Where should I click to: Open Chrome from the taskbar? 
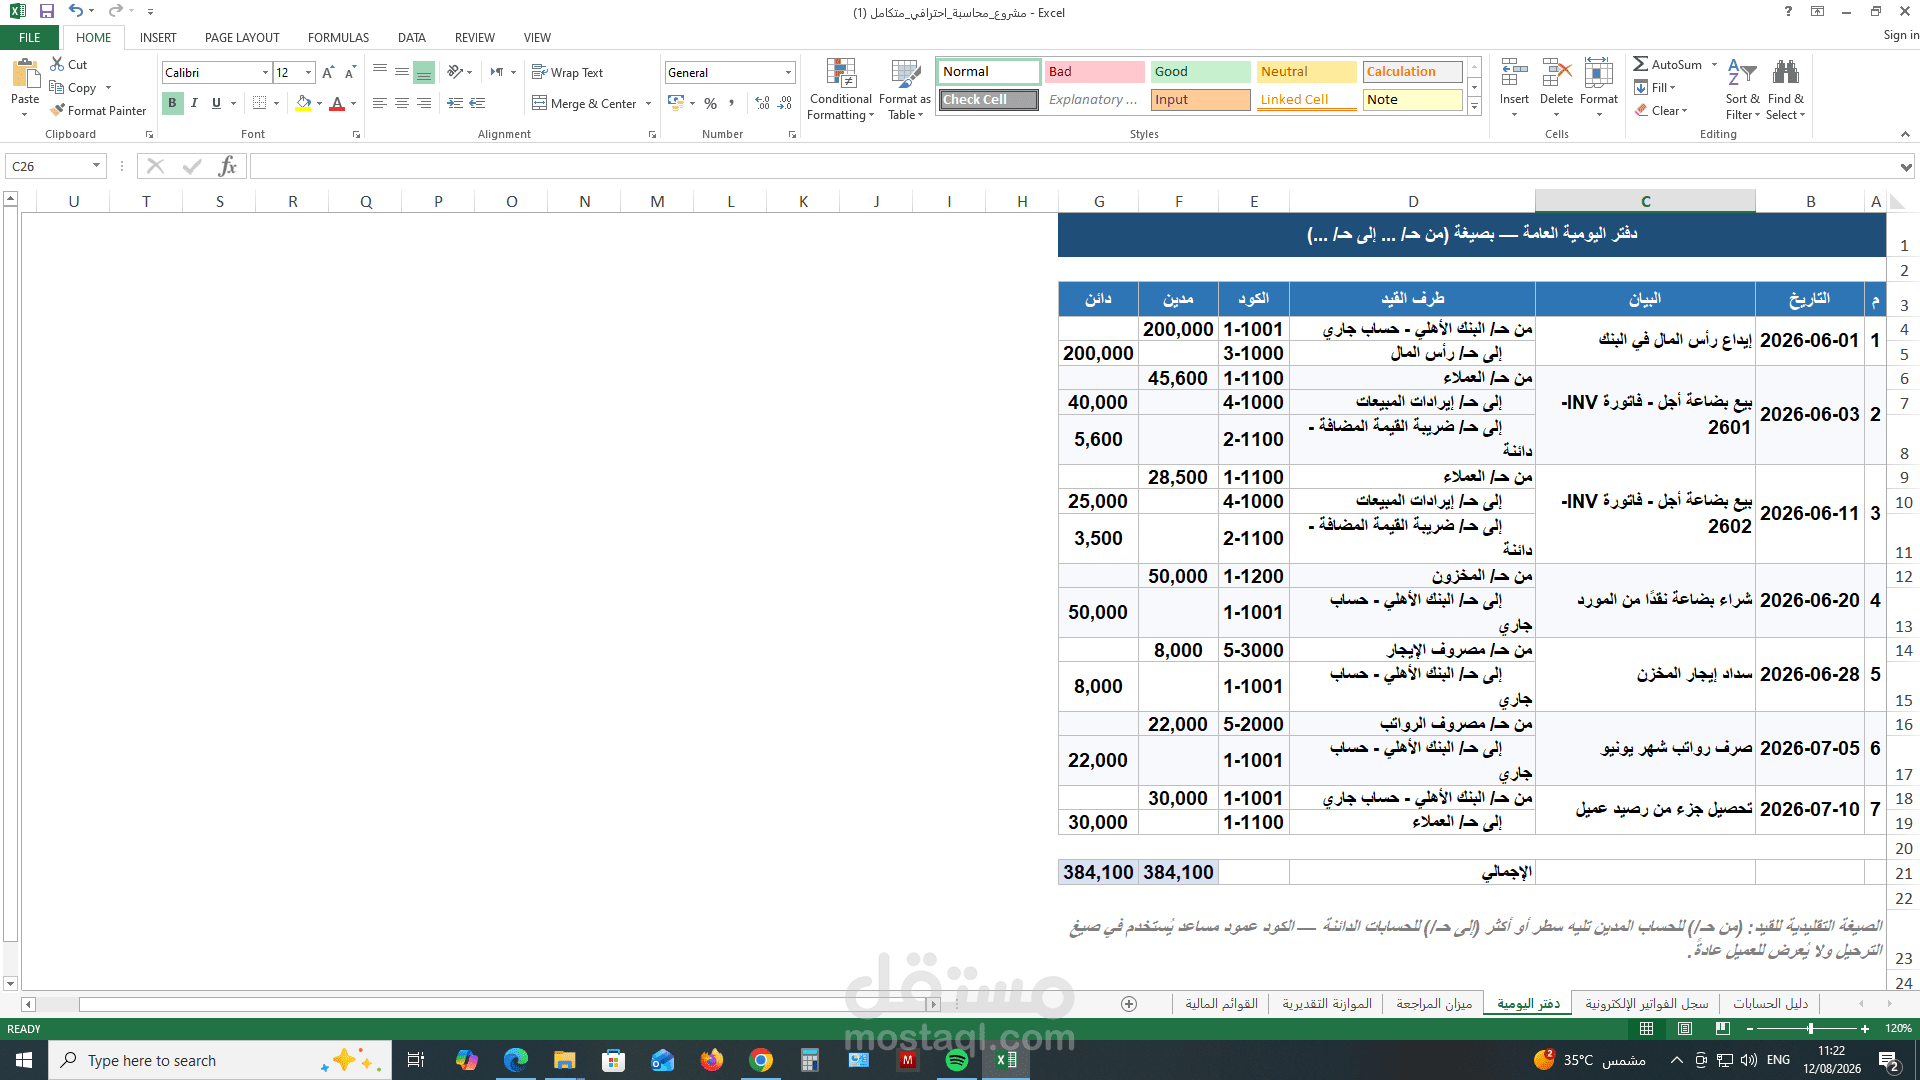coord(761,1060)
